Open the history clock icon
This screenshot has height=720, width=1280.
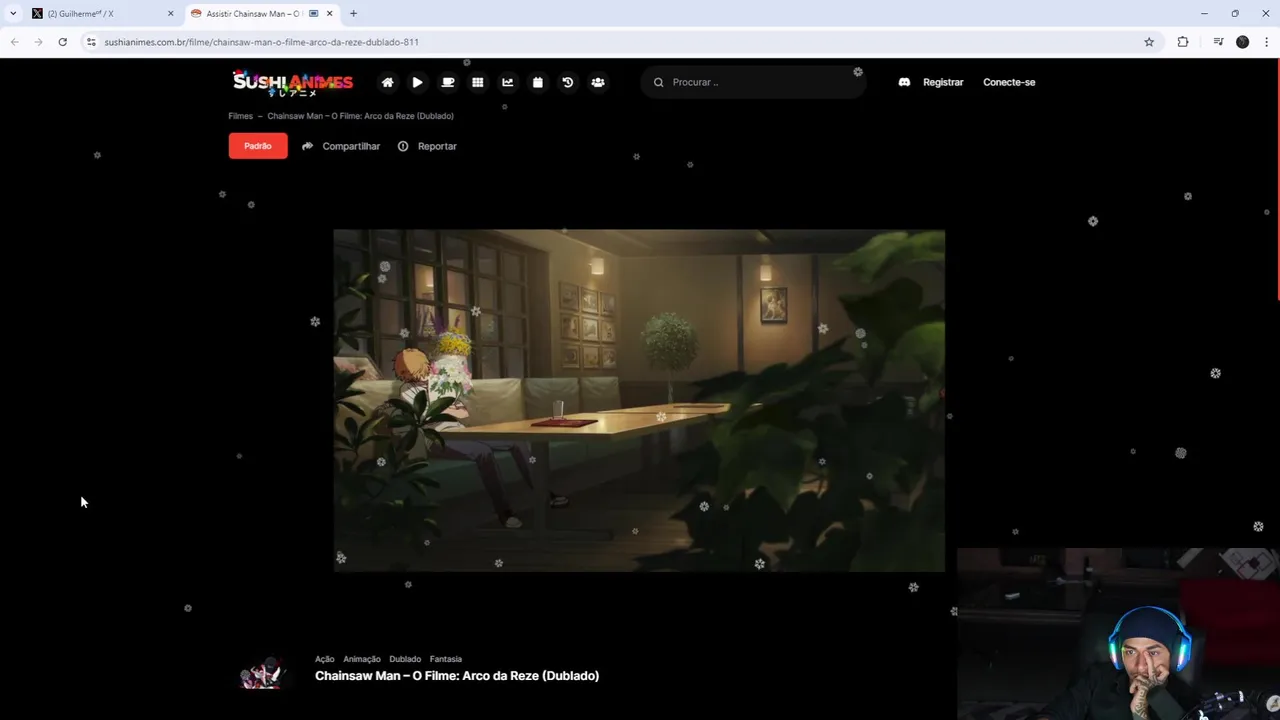tap(567, 82)
